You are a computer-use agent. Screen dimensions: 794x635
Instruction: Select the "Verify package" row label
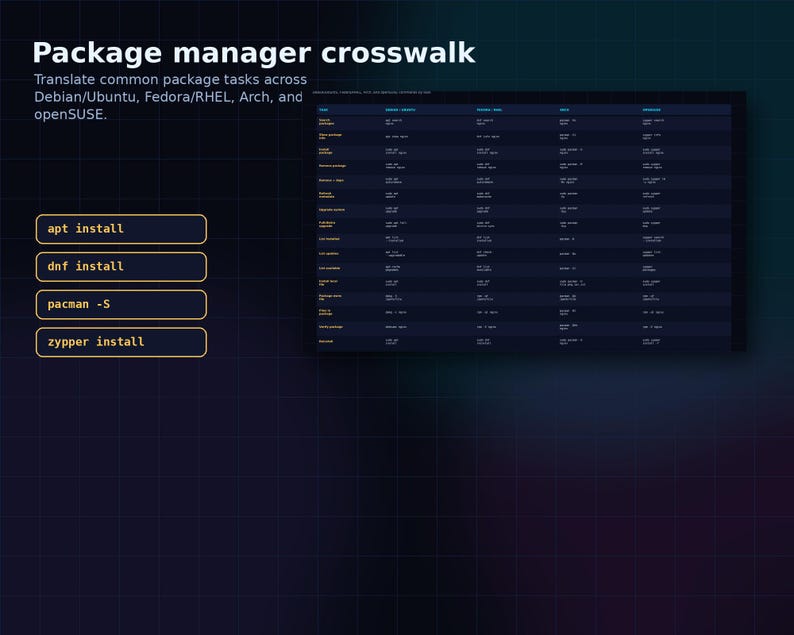pos(331,327)
